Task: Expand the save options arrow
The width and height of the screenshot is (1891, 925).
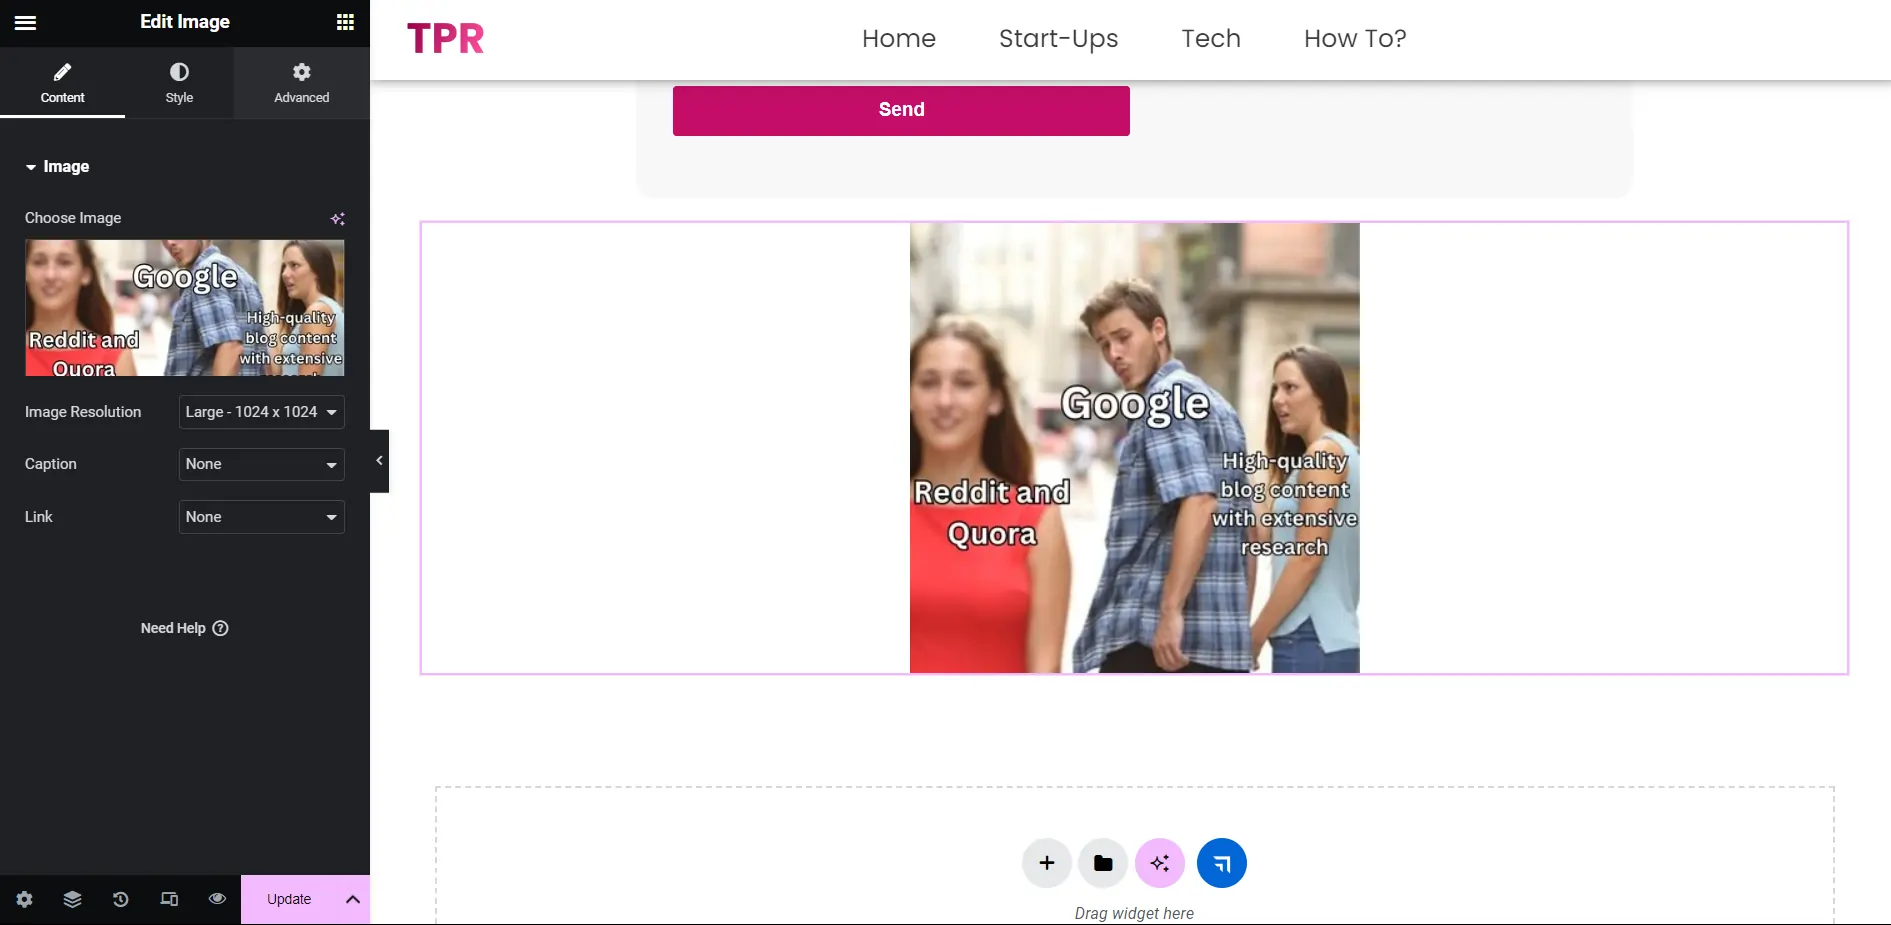Action: click(353, 899)
